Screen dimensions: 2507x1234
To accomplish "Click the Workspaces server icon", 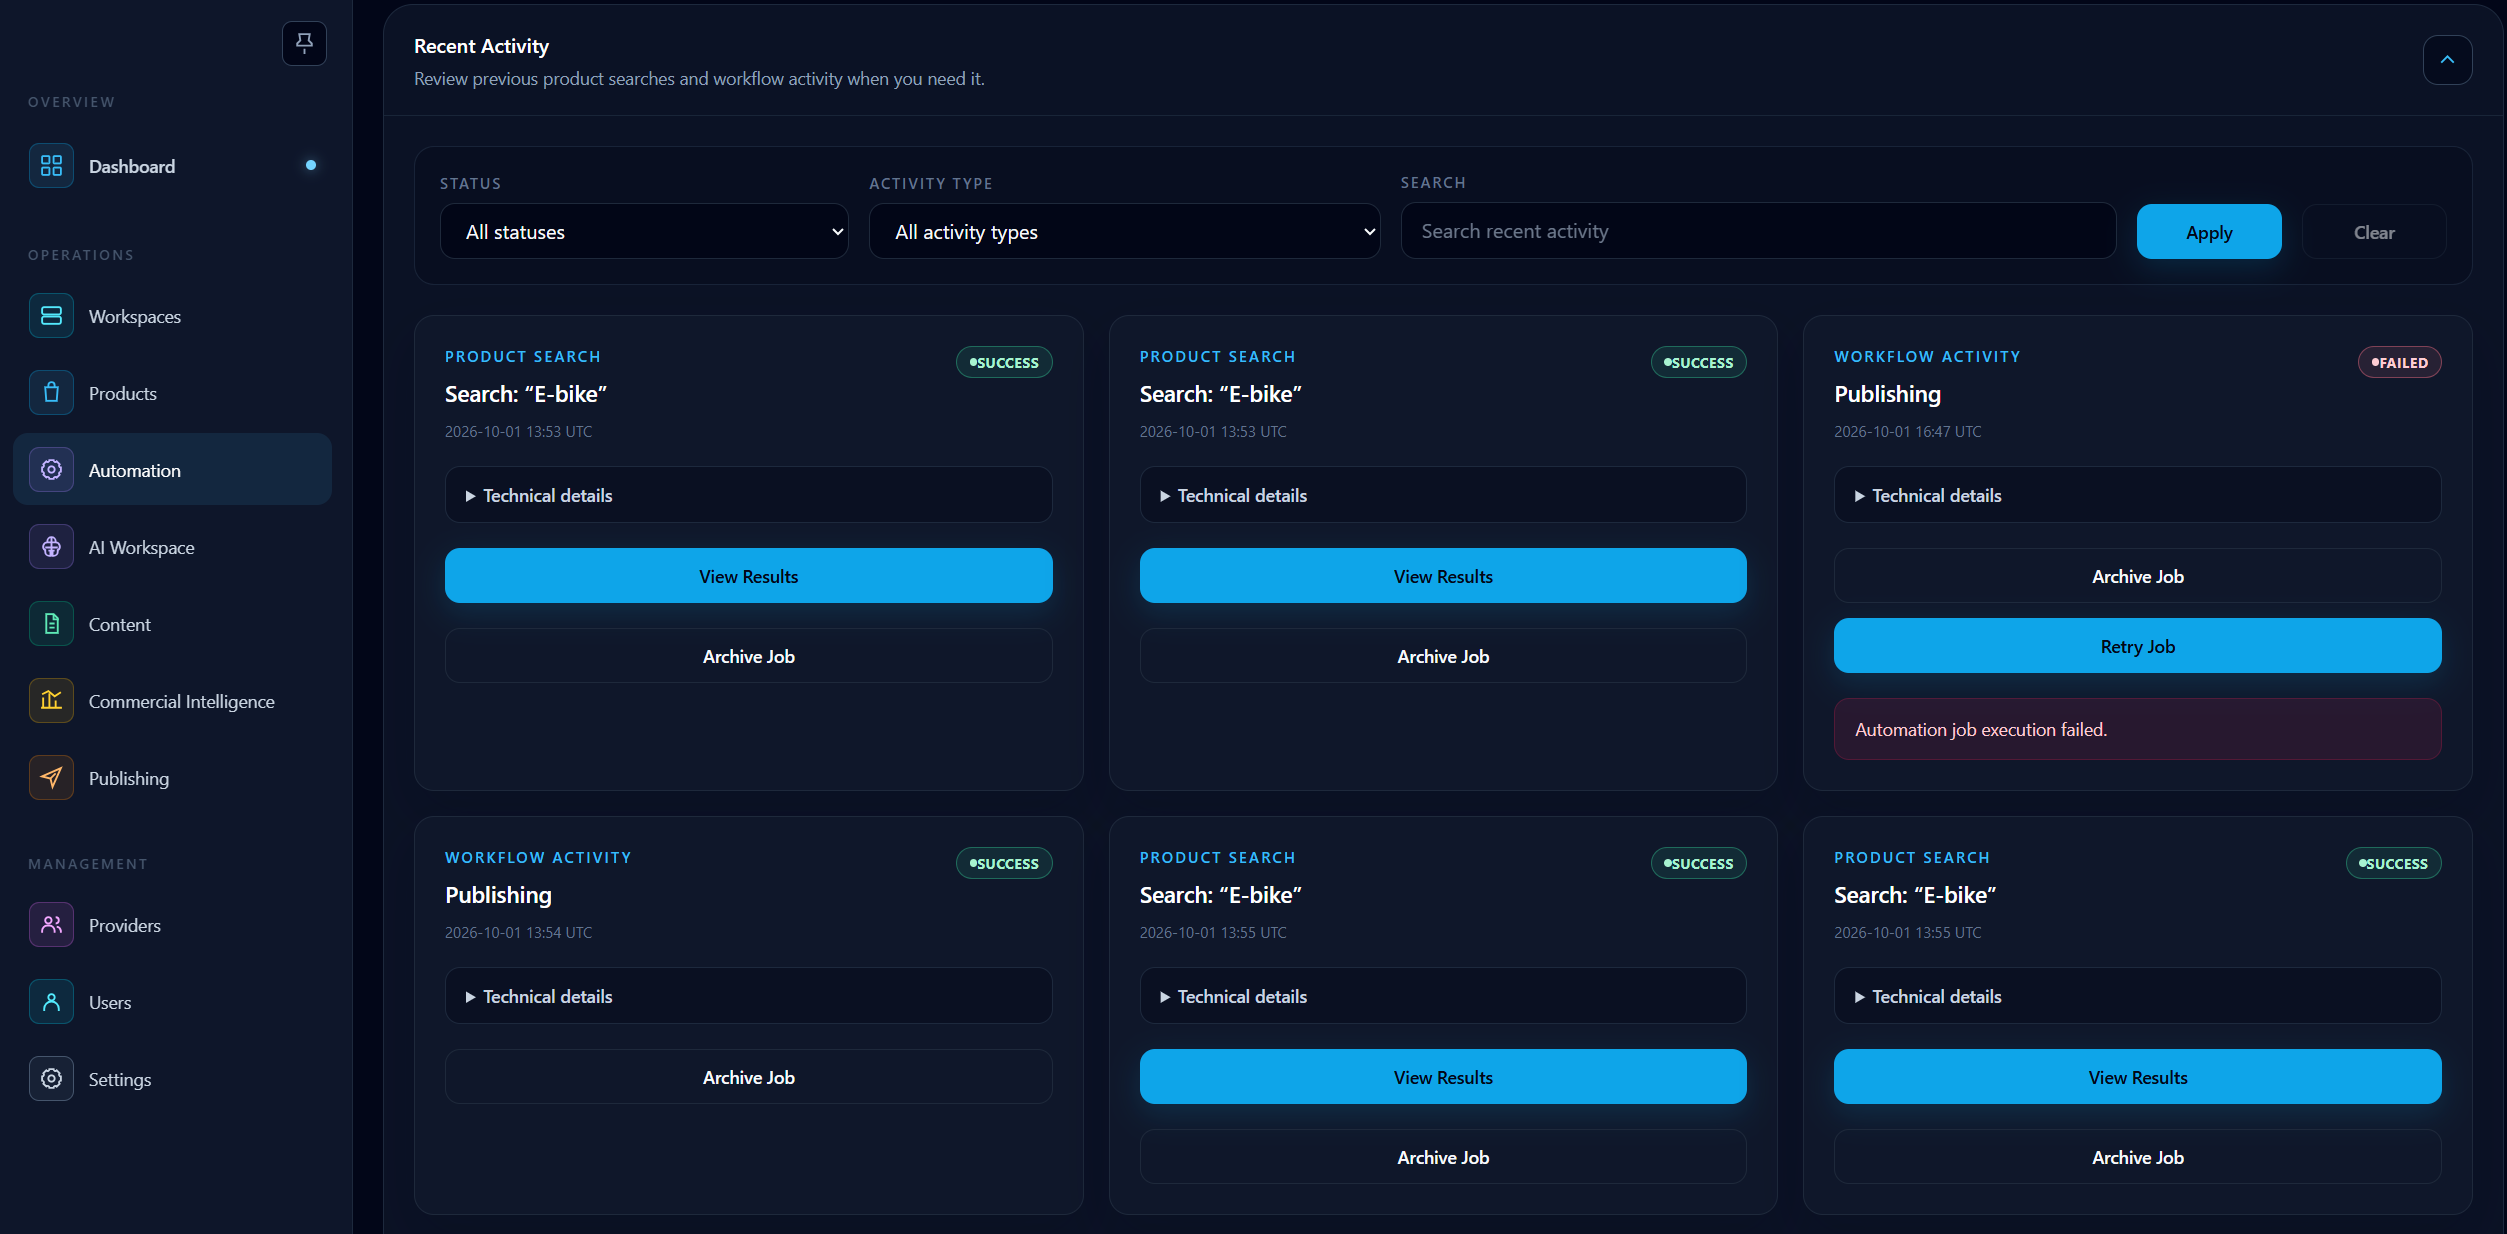I will pyautogui.click(x=51, y=316).
